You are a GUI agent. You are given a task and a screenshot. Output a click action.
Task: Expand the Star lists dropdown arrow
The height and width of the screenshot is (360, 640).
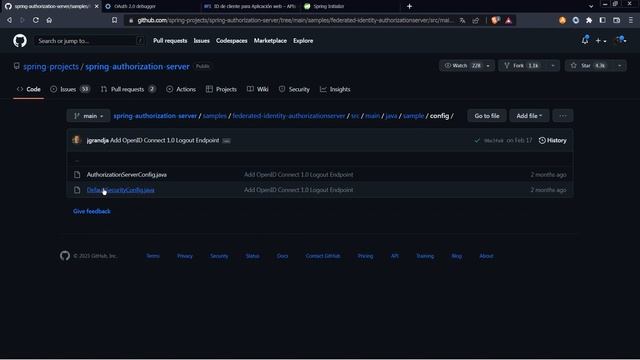pos(620,66)
